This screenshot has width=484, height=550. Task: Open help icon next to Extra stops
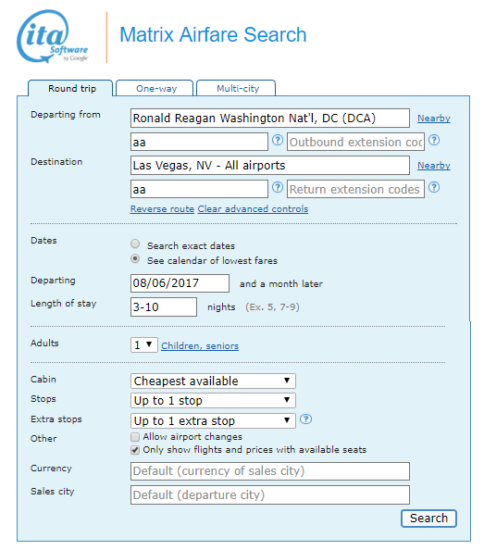(x=306, y=419)
